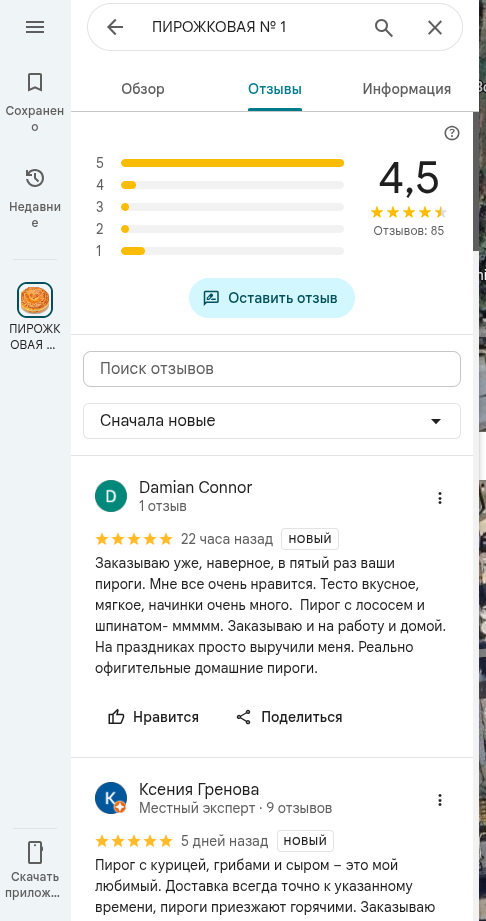Open the three-dot menu for Ксения Гренова's review
Screen dimensions: 486x921
click(440, 801)
